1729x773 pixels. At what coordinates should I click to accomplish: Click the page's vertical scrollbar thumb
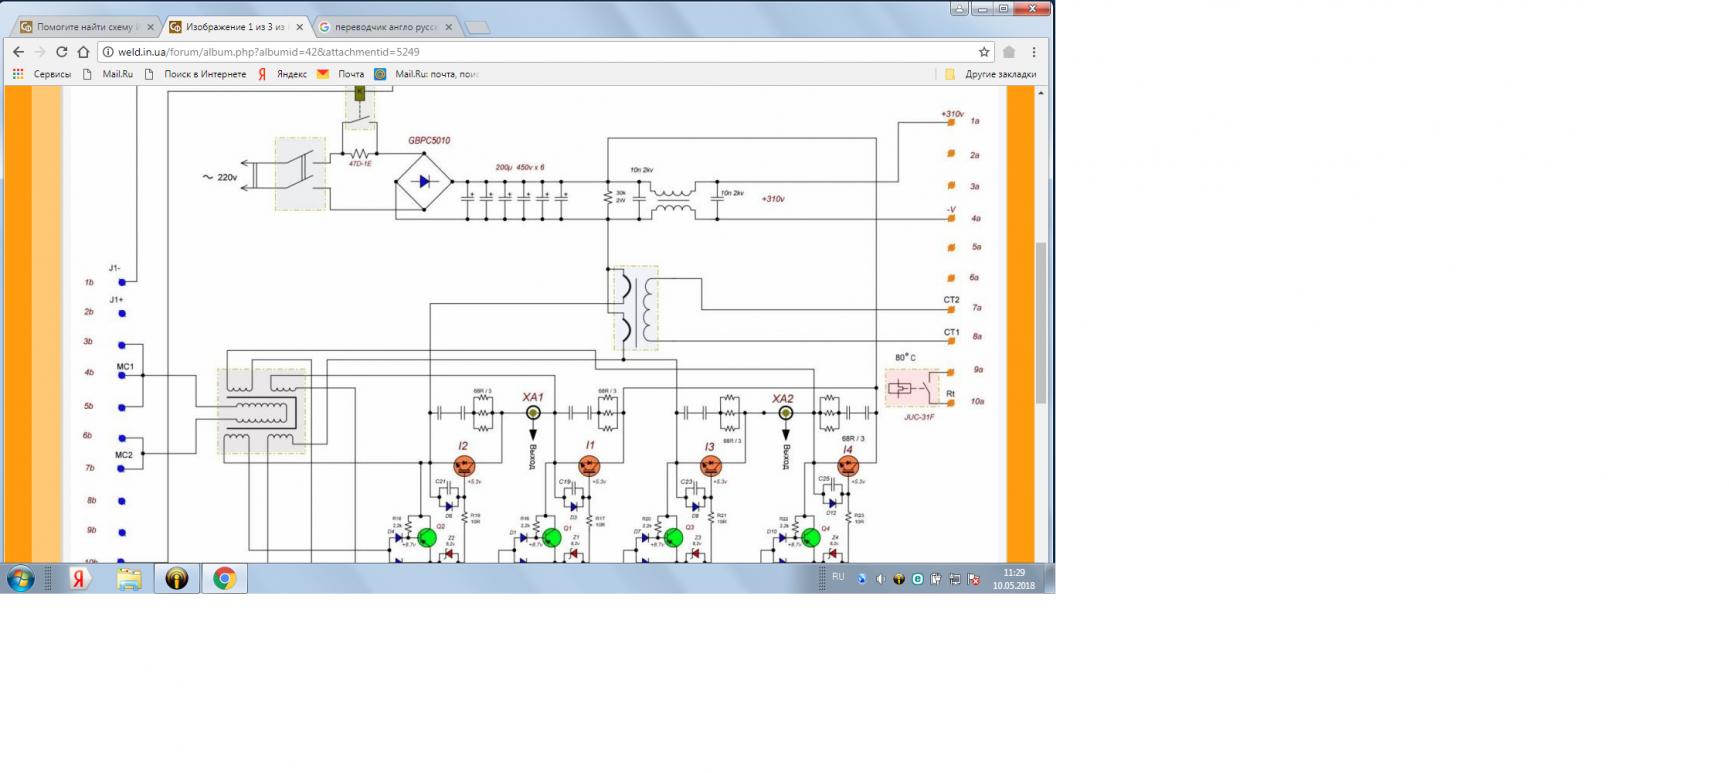pyautogui.click(x=1041, y=320)
